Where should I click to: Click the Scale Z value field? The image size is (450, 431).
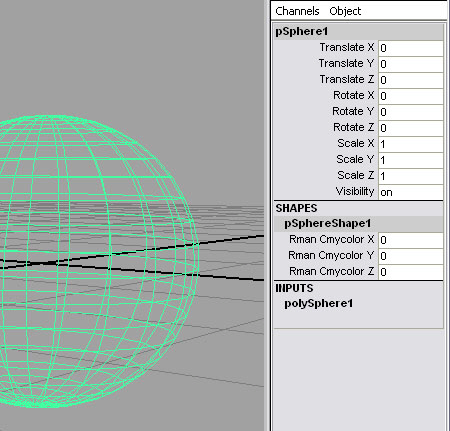click(x=411, y=176)
